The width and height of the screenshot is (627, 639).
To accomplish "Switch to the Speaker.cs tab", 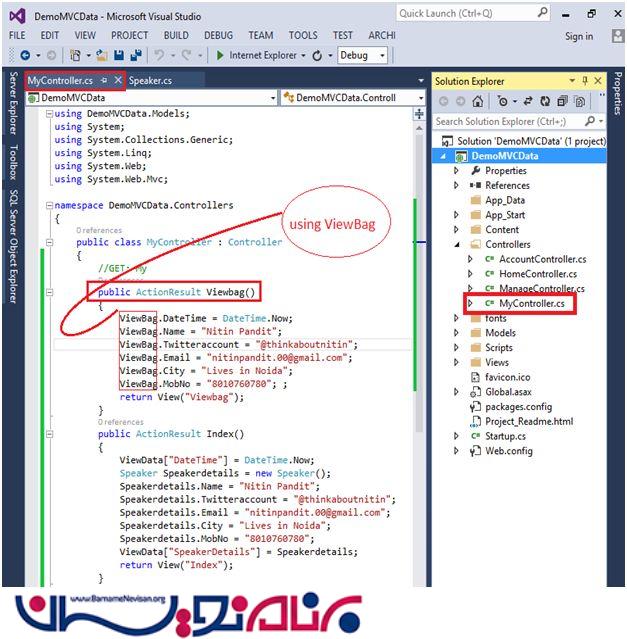I will [x=151, y=80].
